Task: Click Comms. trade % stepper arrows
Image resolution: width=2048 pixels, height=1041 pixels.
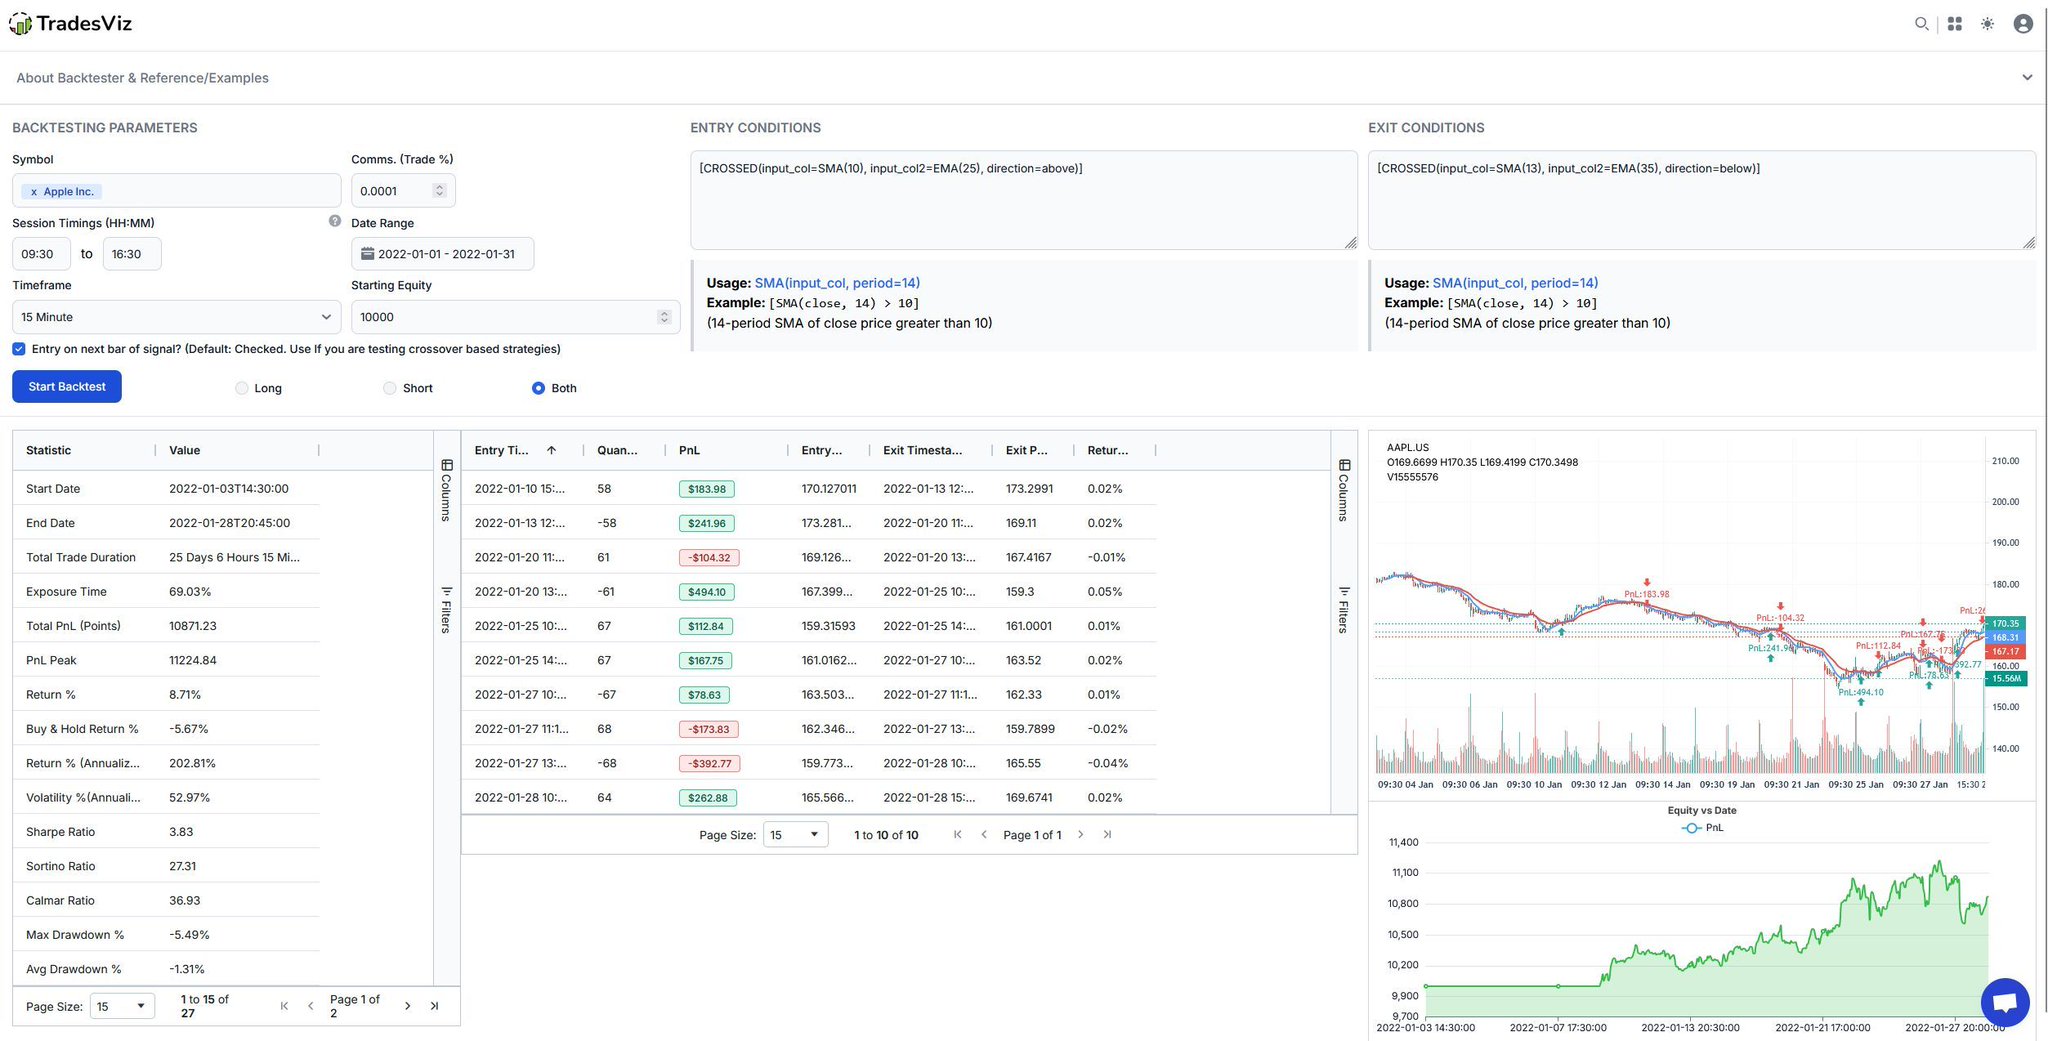Action: click(x=439, y=191)
